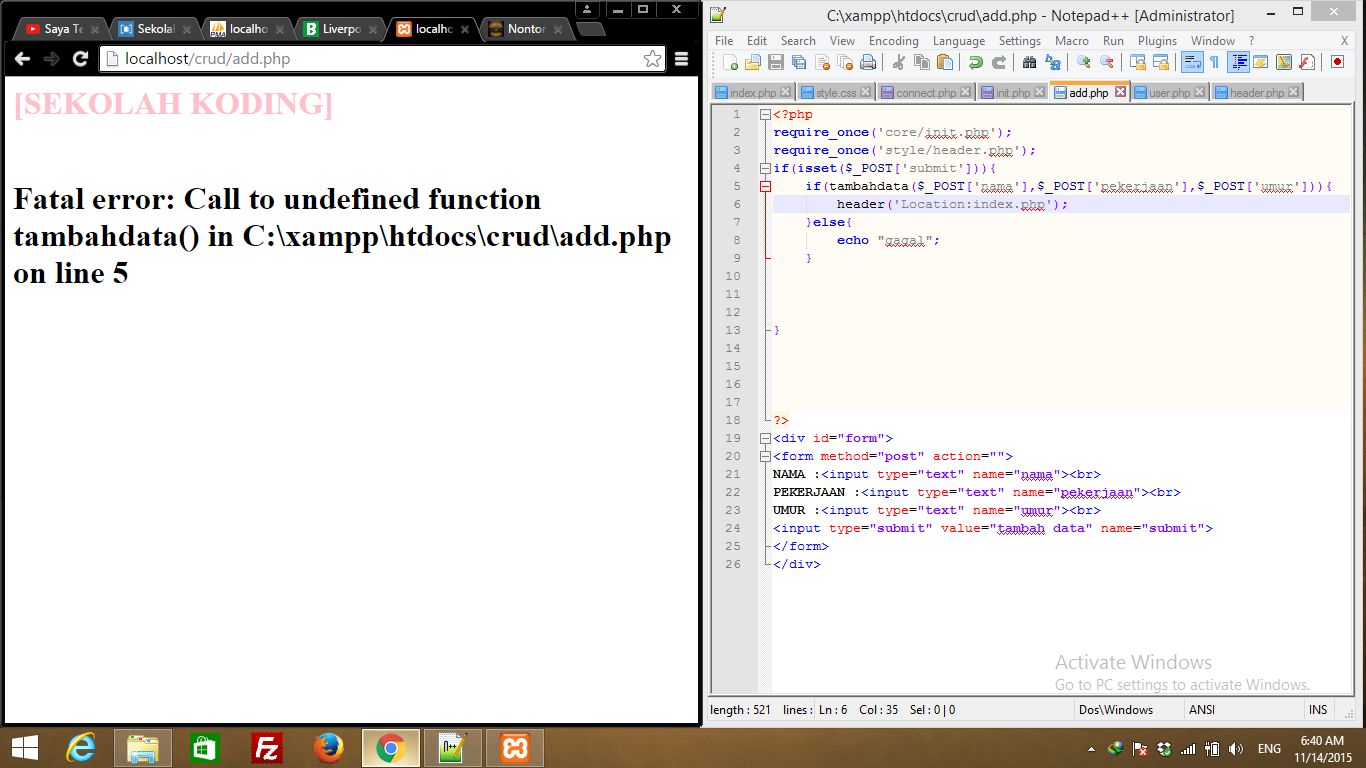The image size is (1366, 768).
Task: Switch to the connect.php tab
Action: click(x=926, y=92)
